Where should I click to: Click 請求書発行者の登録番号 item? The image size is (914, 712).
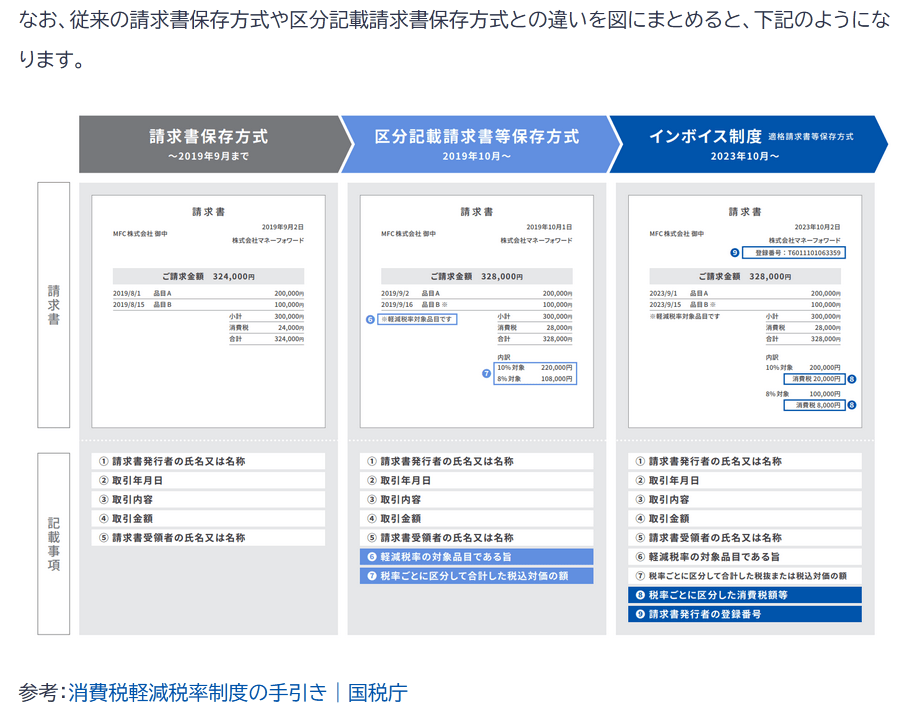(745, 614)
